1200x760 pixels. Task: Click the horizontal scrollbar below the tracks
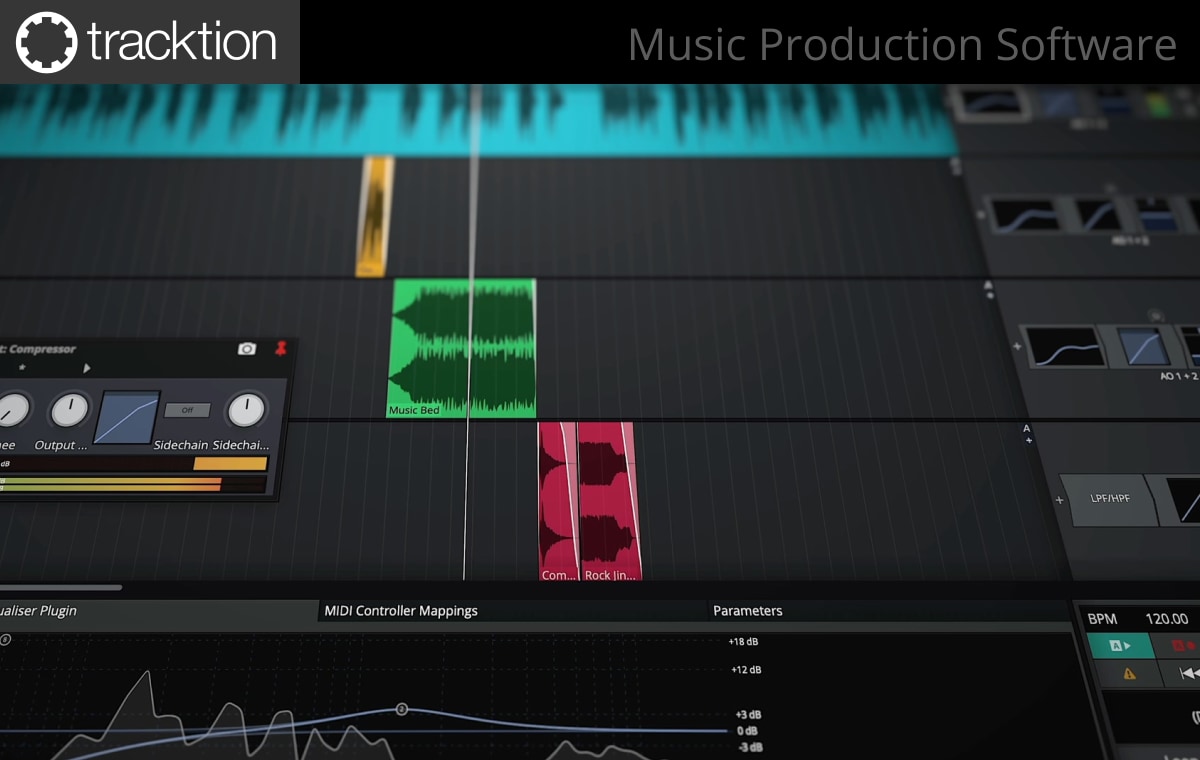(x=60, y=588)
